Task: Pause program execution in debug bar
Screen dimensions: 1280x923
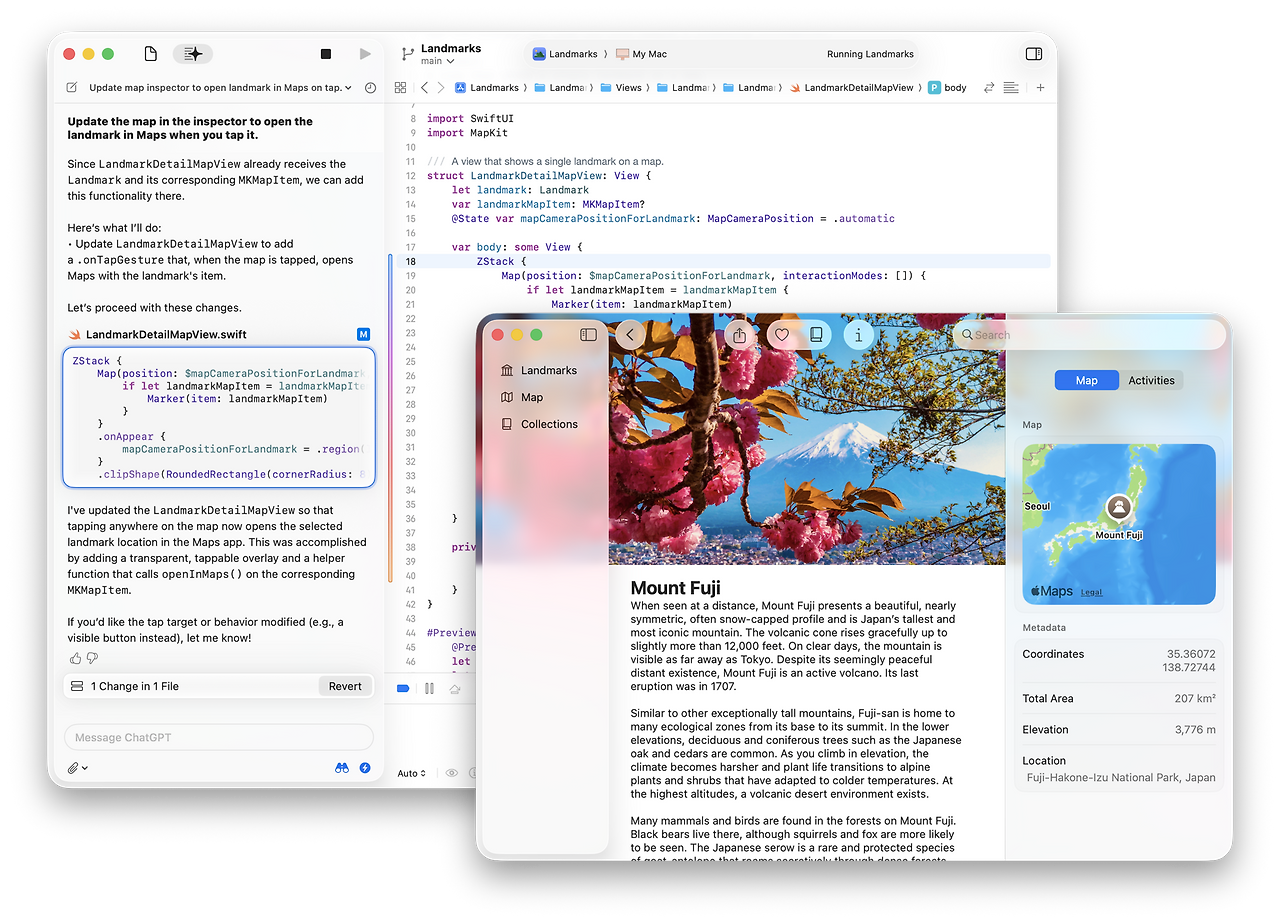Action: point(429,688)
